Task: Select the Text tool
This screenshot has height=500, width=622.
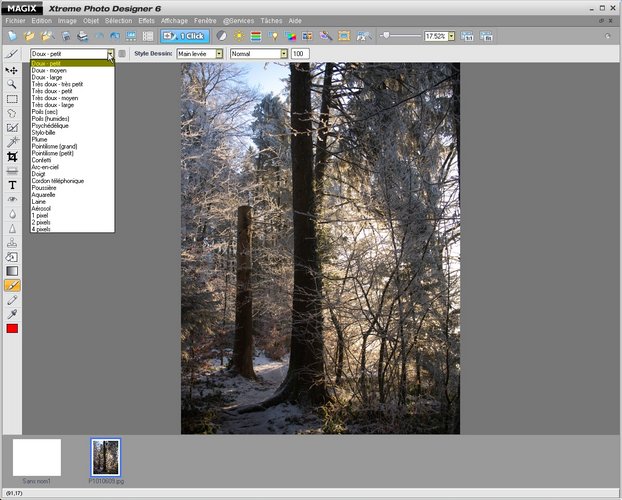Action: tap(12, 185)
